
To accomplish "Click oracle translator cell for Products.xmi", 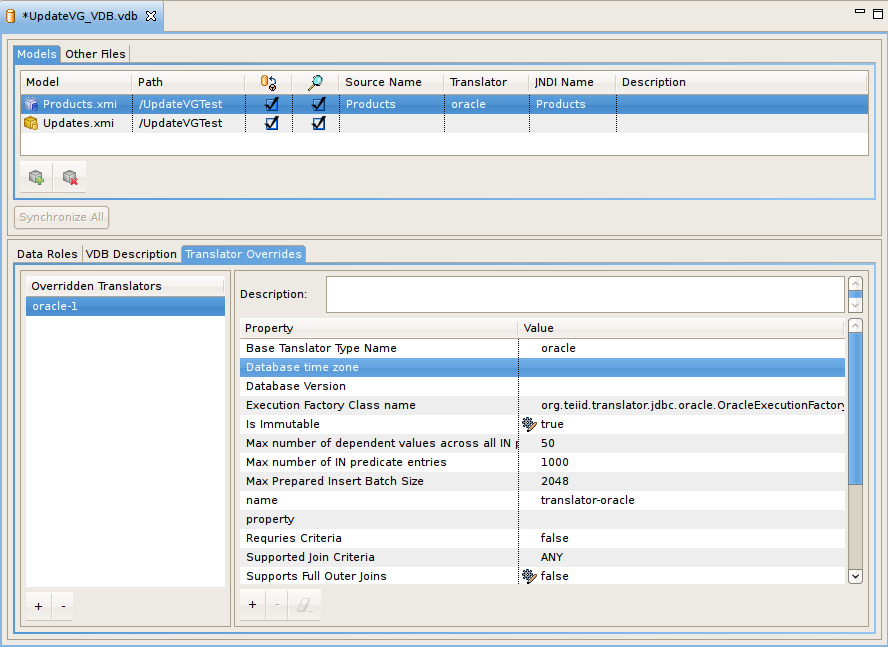I will [486, 104].
